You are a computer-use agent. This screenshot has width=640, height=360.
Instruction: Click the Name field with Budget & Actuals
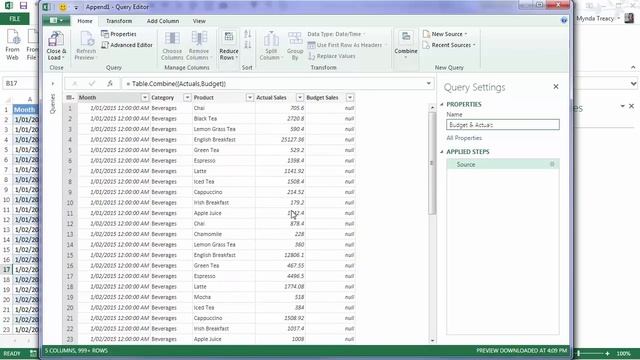[502, 125]
